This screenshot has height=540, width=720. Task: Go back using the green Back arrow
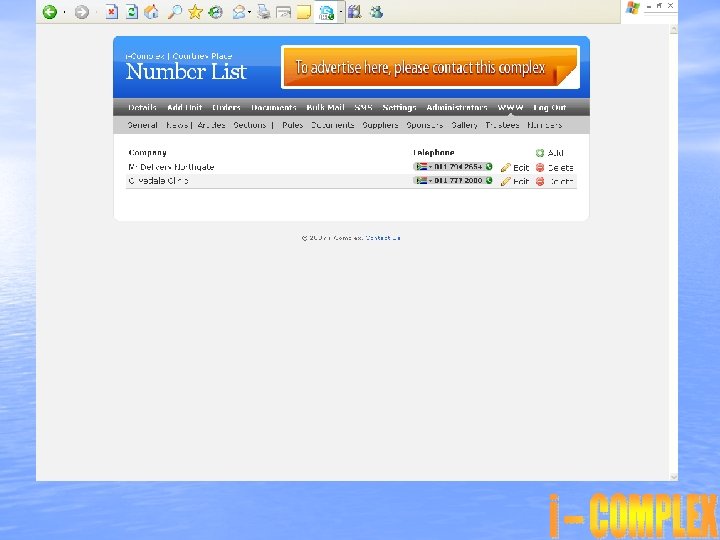click(x=50, y=12)
